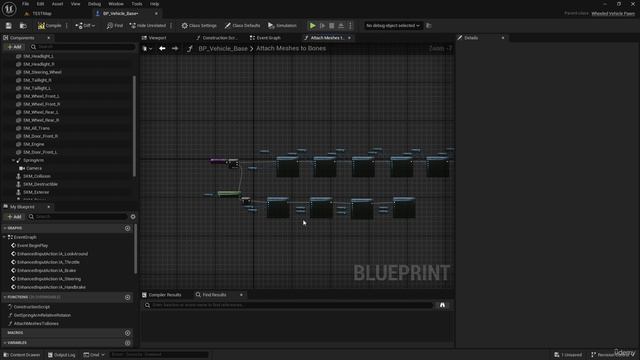
Task: Open Class Settings
Action: click(199, 26)
